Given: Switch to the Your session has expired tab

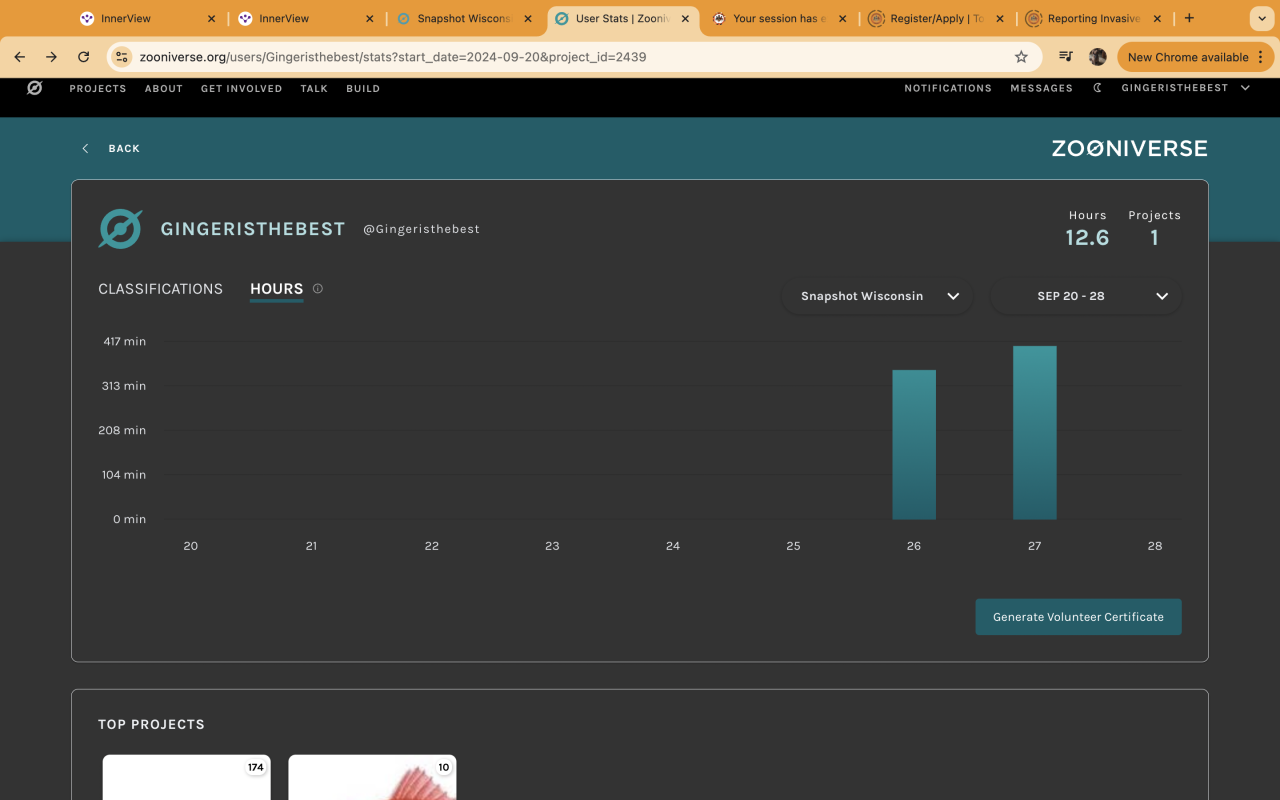Looking at the screenshot, I should point(779,18).
